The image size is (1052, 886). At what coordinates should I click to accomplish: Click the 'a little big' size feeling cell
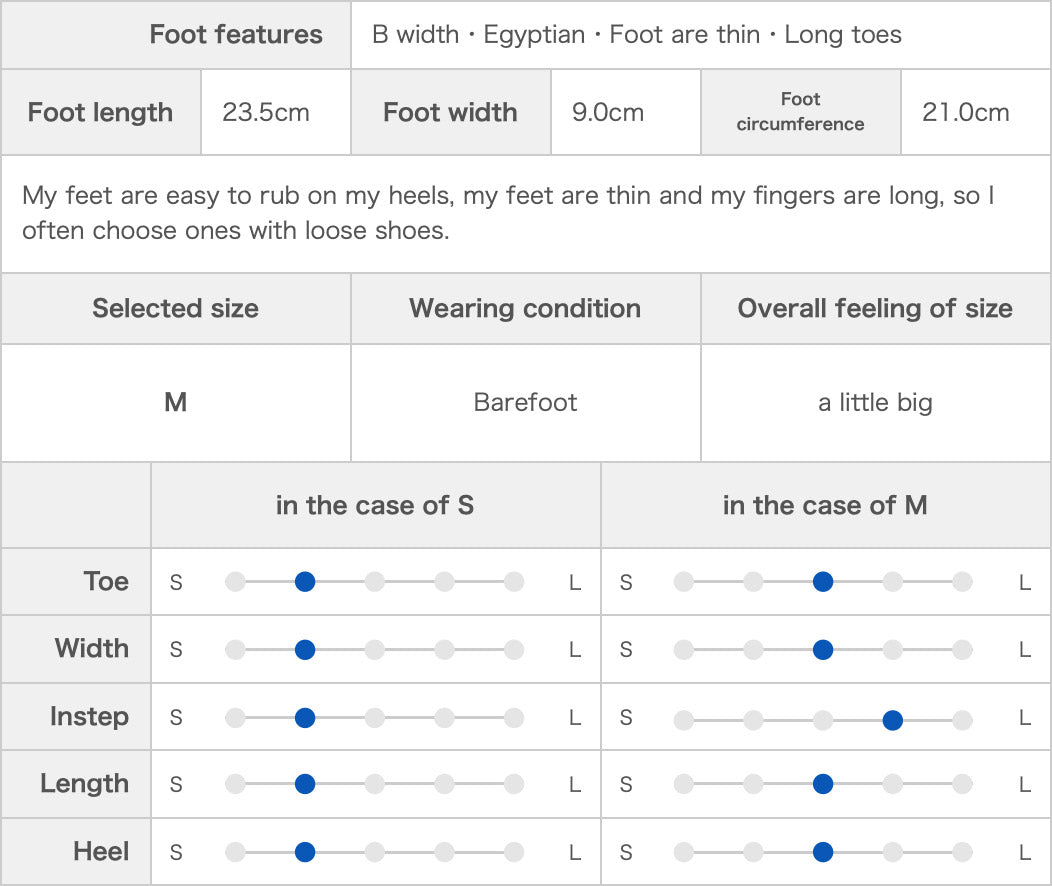(x=876, y=402)
